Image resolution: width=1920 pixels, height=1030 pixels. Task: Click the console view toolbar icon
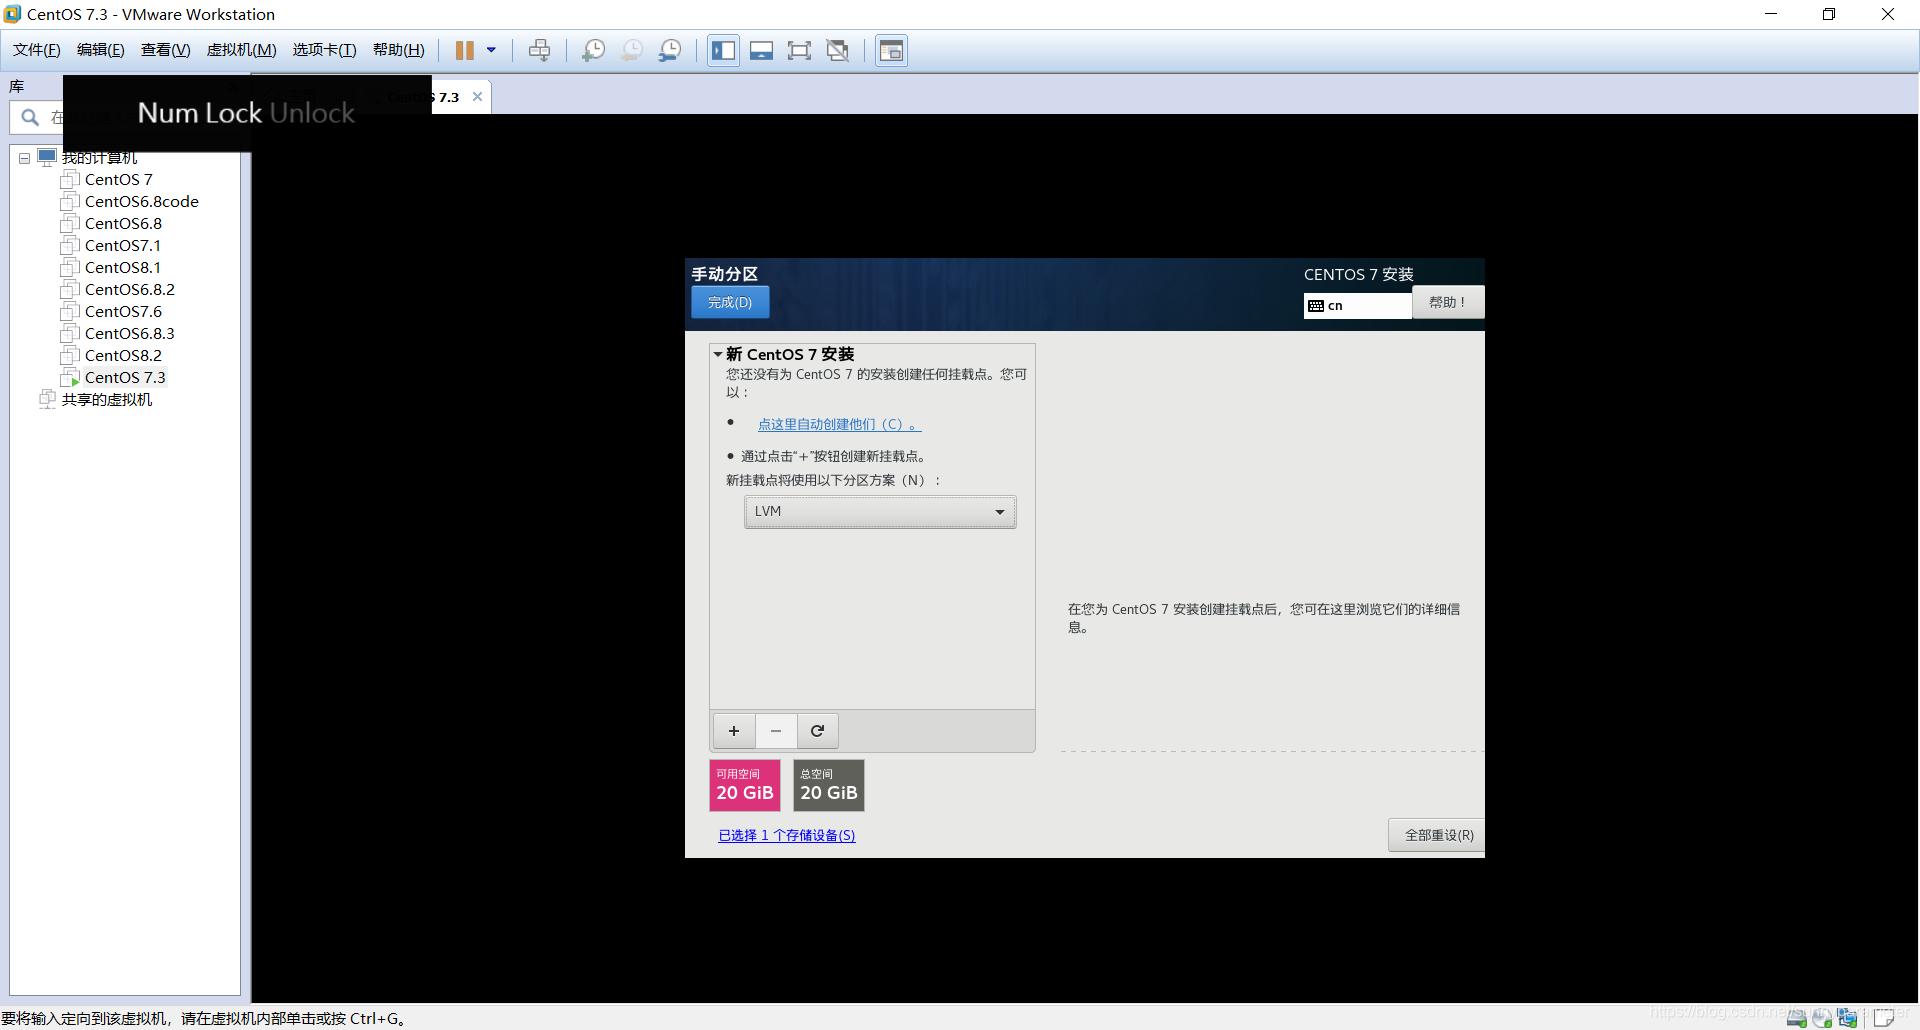pos(891,50)
